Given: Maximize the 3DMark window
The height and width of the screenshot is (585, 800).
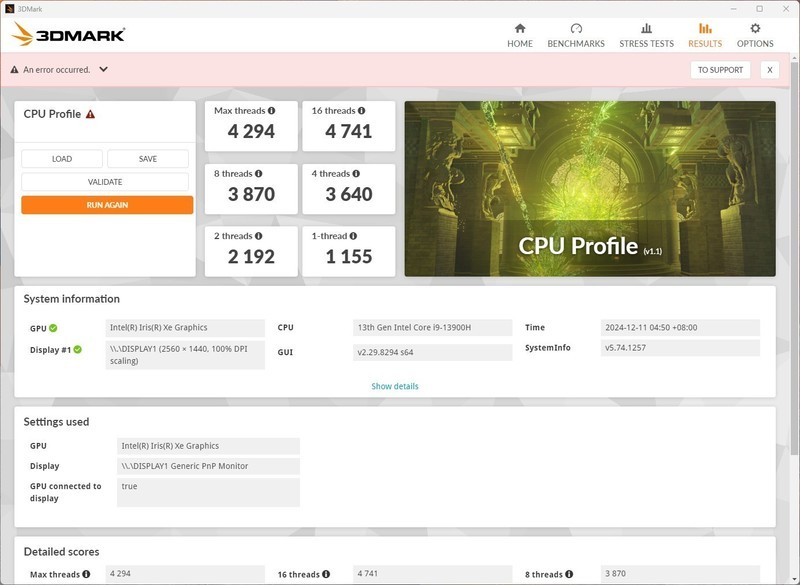Looking at the screenshot, I should [x=760, y=9].
